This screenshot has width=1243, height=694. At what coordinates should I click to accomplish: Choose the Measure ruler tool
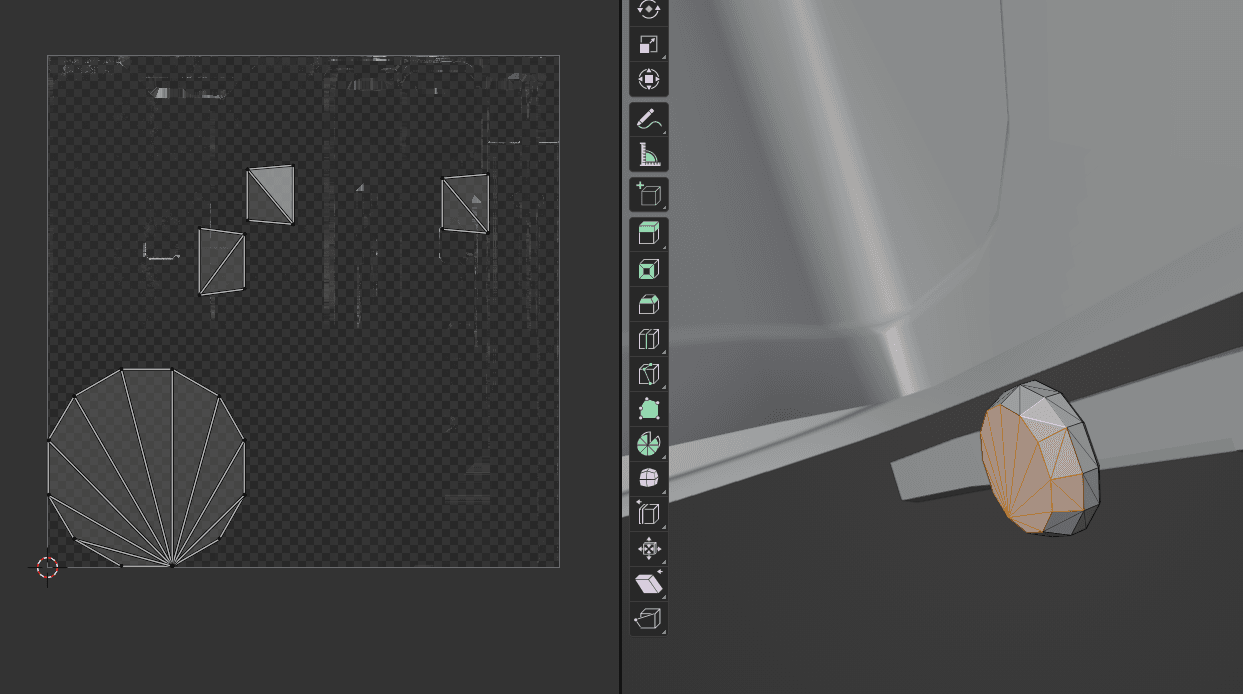tap(649, 155)
